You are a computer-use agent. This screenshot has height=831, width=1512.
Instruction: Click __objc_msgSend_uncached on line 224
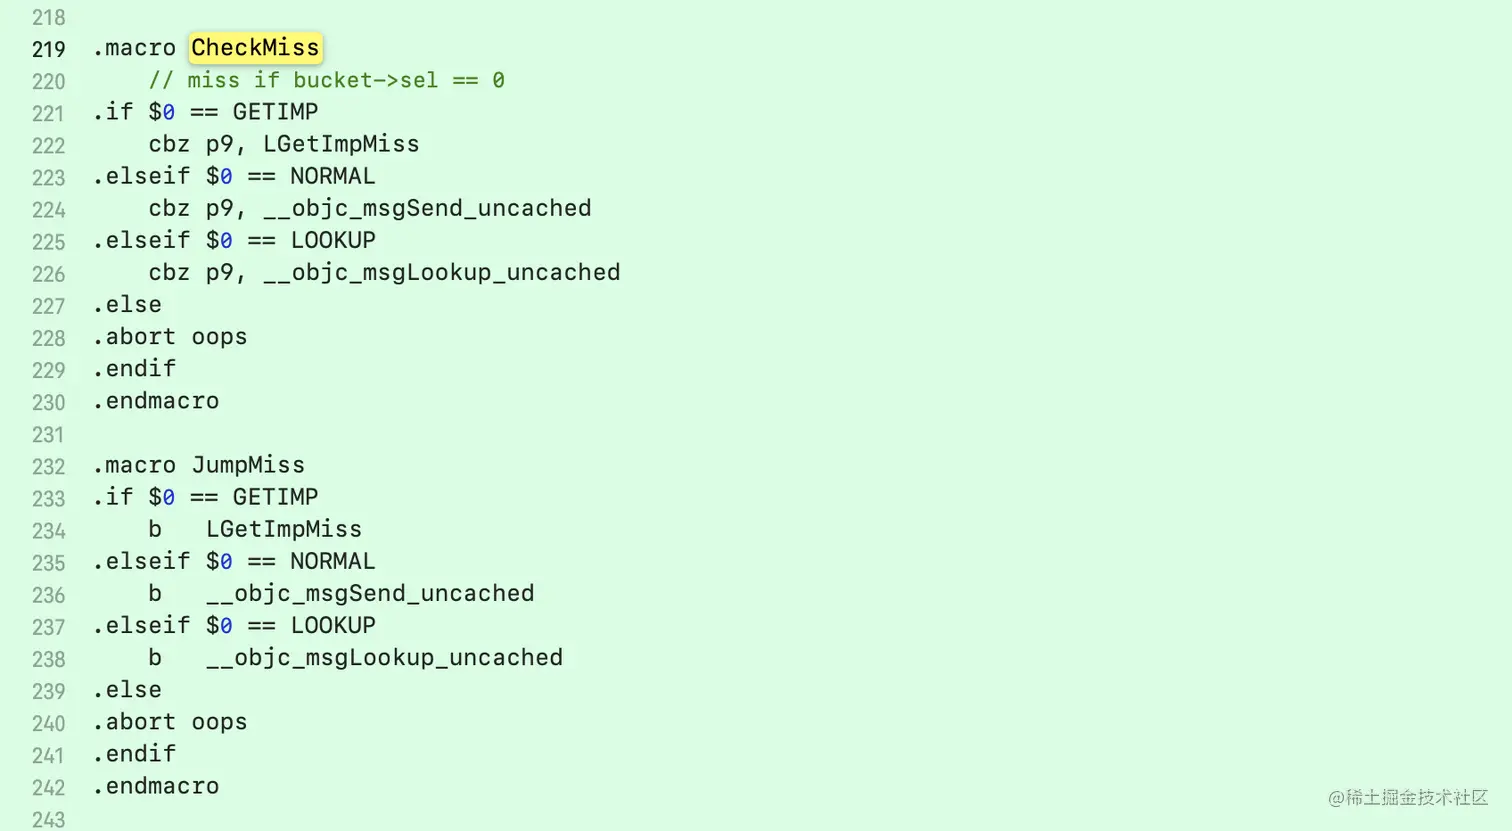click(427, 208)
